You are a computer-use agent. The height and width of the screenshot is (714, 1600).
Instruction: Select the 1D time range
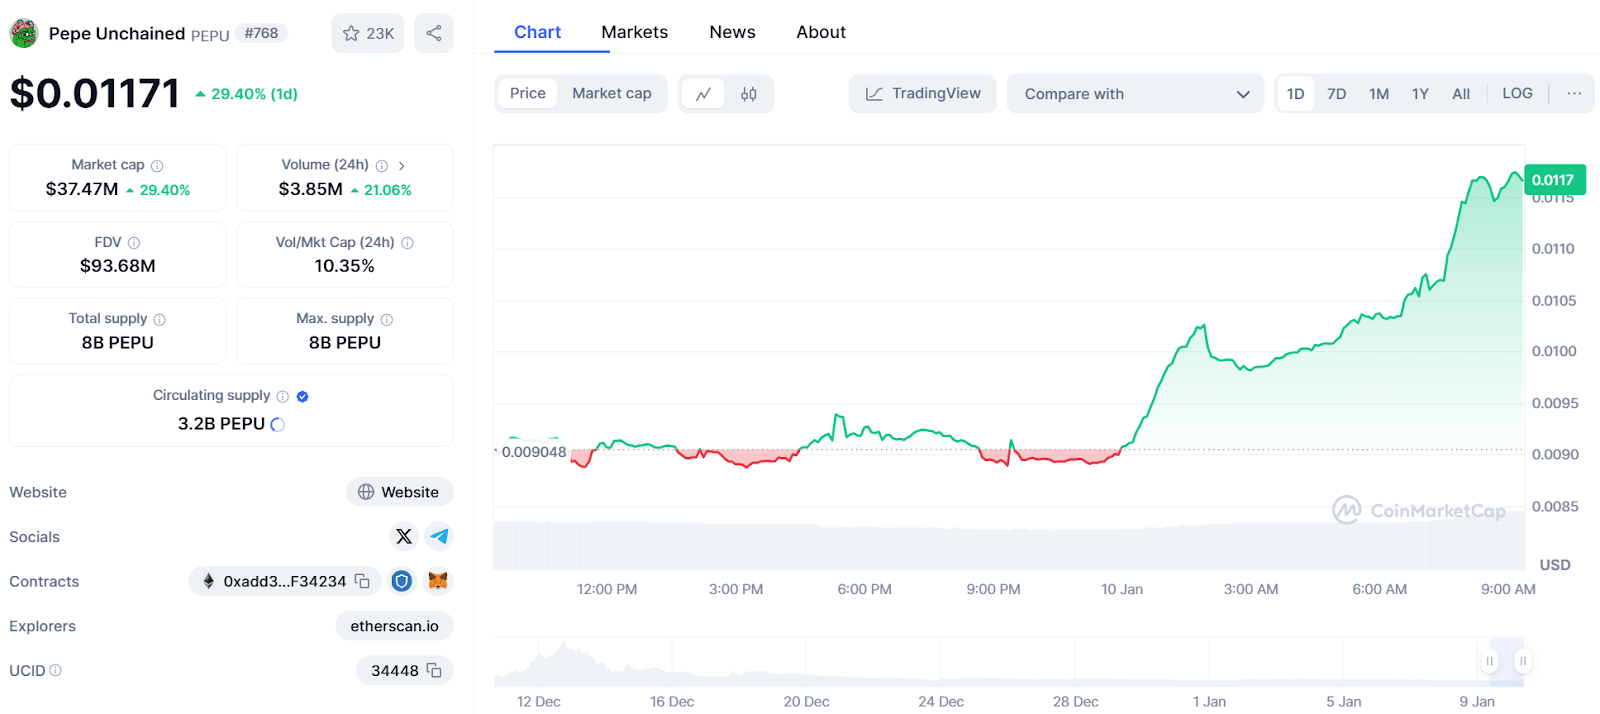coord(1296,94)
